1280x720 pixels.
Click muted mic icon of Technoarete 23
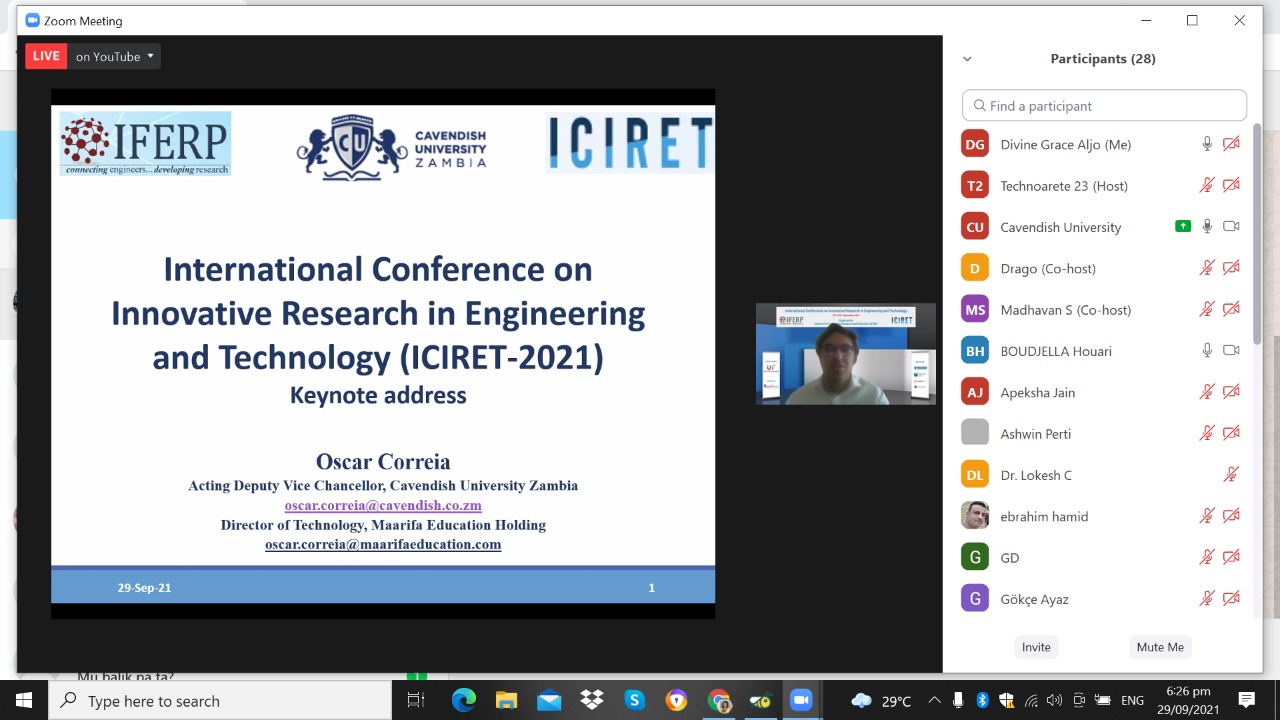click(x=1207, y=185)
